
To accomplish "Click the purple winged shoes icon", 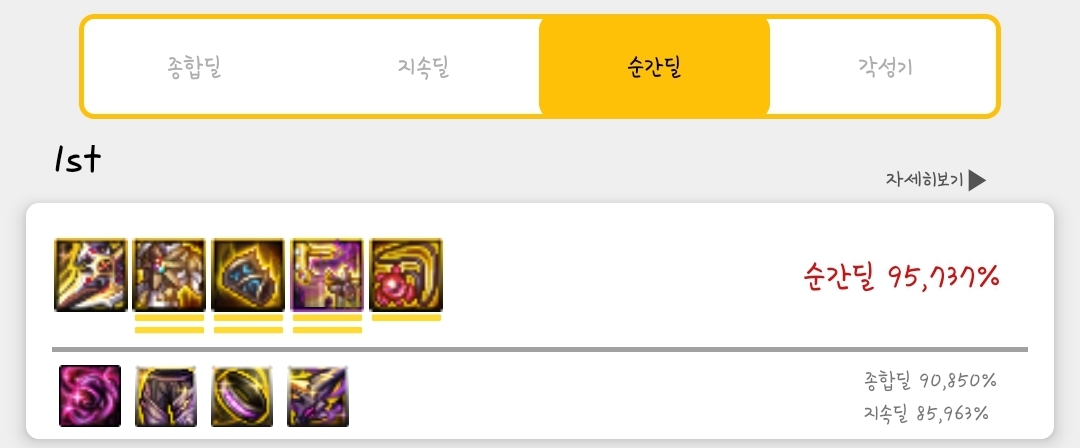I will (x=318, y=396).
